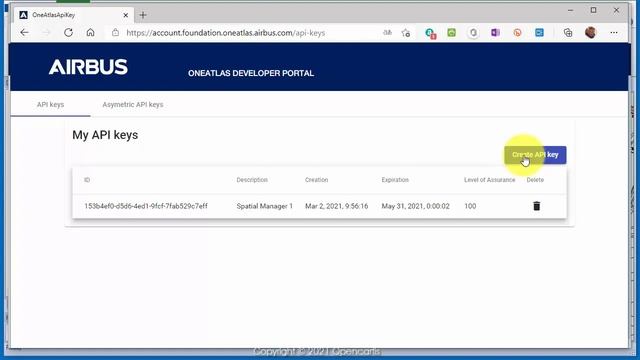Open the orange circular extension icon

point(517,33)
